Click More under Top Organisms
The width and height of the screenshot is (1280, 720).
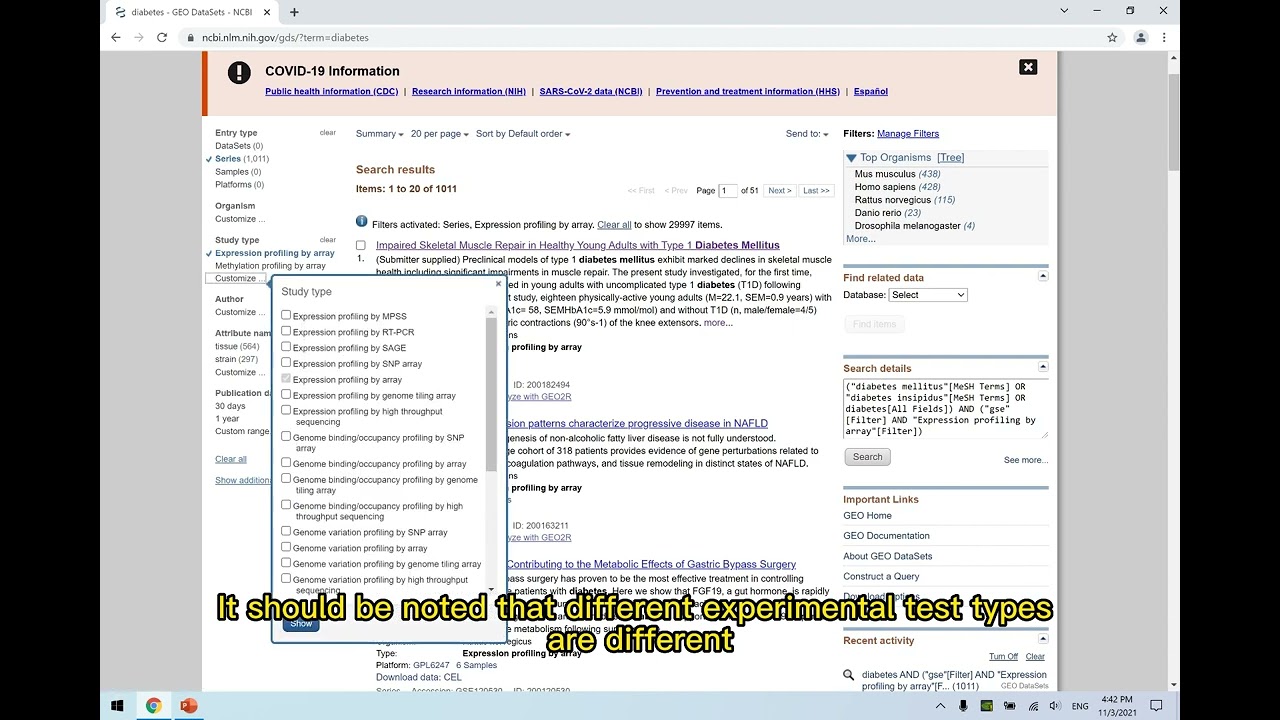pyautogui.click(x=860, y=239)
